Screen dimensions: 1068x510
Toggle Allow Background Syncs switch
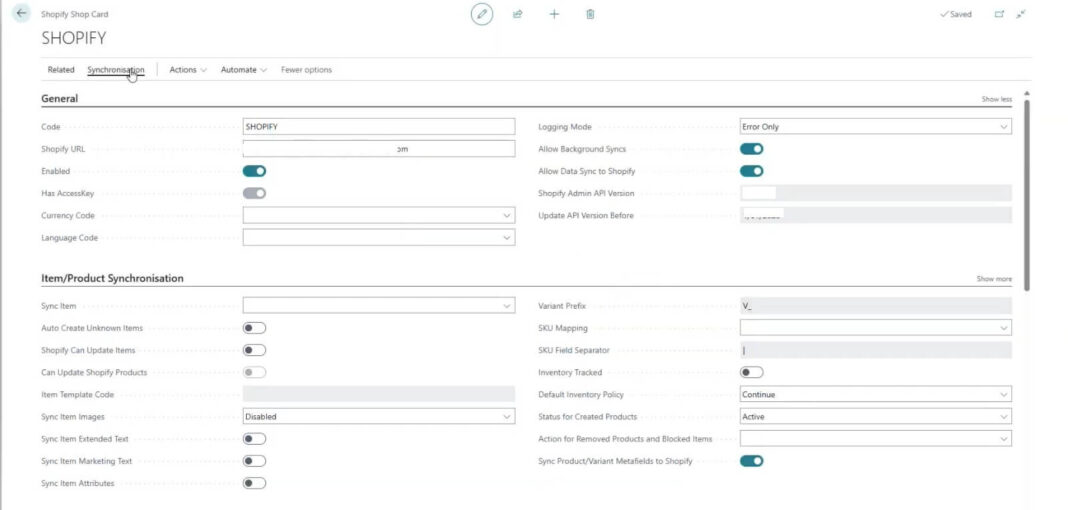pyautogui.click(x=751, y=148)
